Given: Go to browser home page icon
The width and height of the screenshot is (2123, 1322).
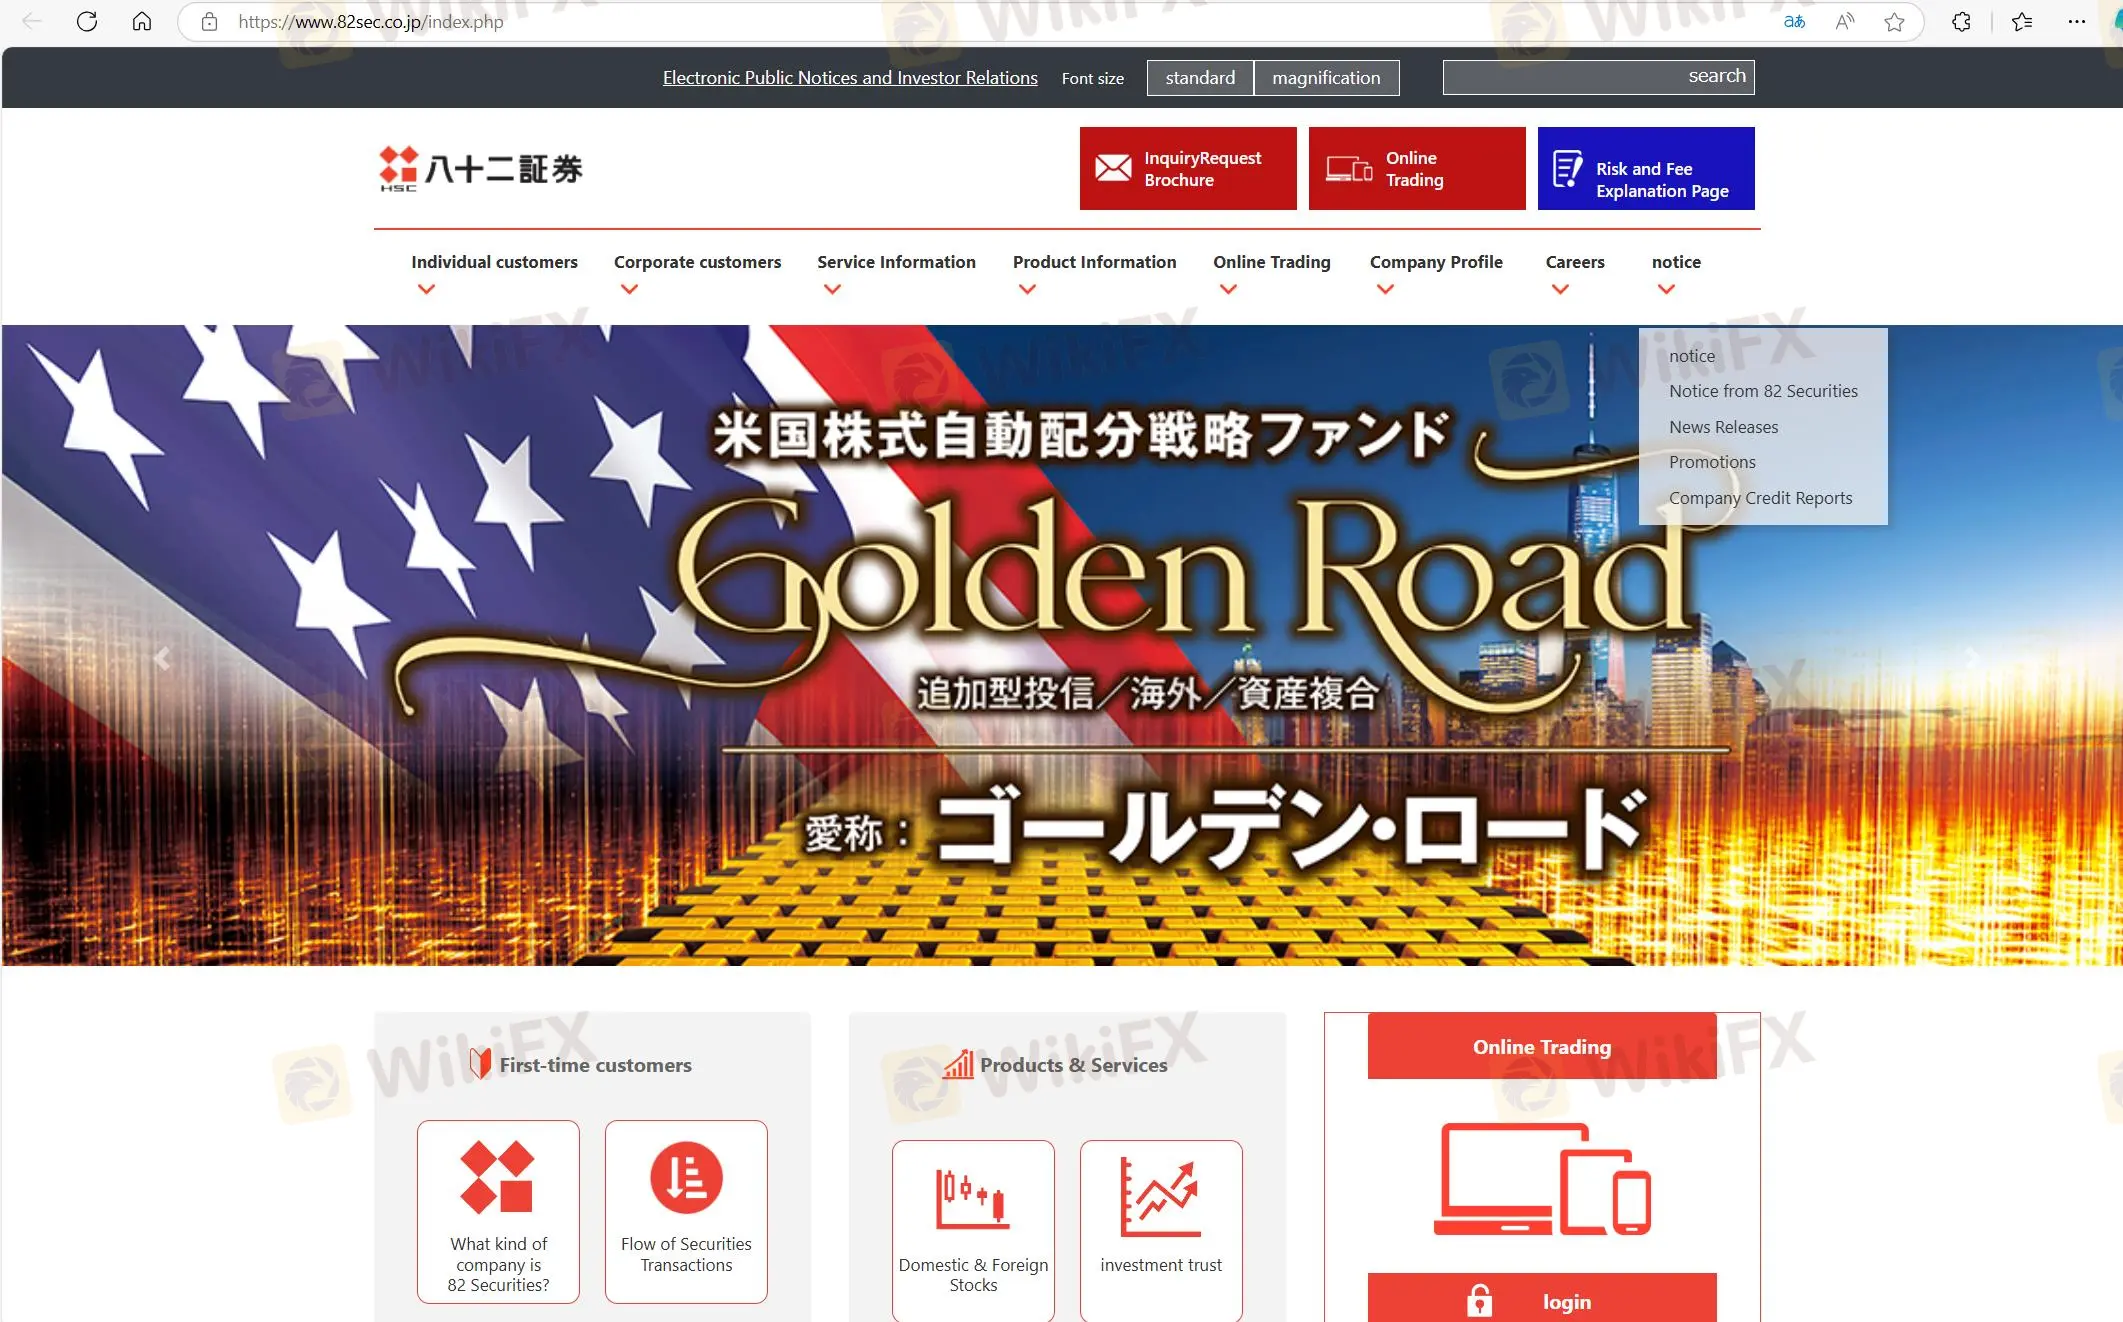Looking at the screenshot, I should [x=142, y=21].
